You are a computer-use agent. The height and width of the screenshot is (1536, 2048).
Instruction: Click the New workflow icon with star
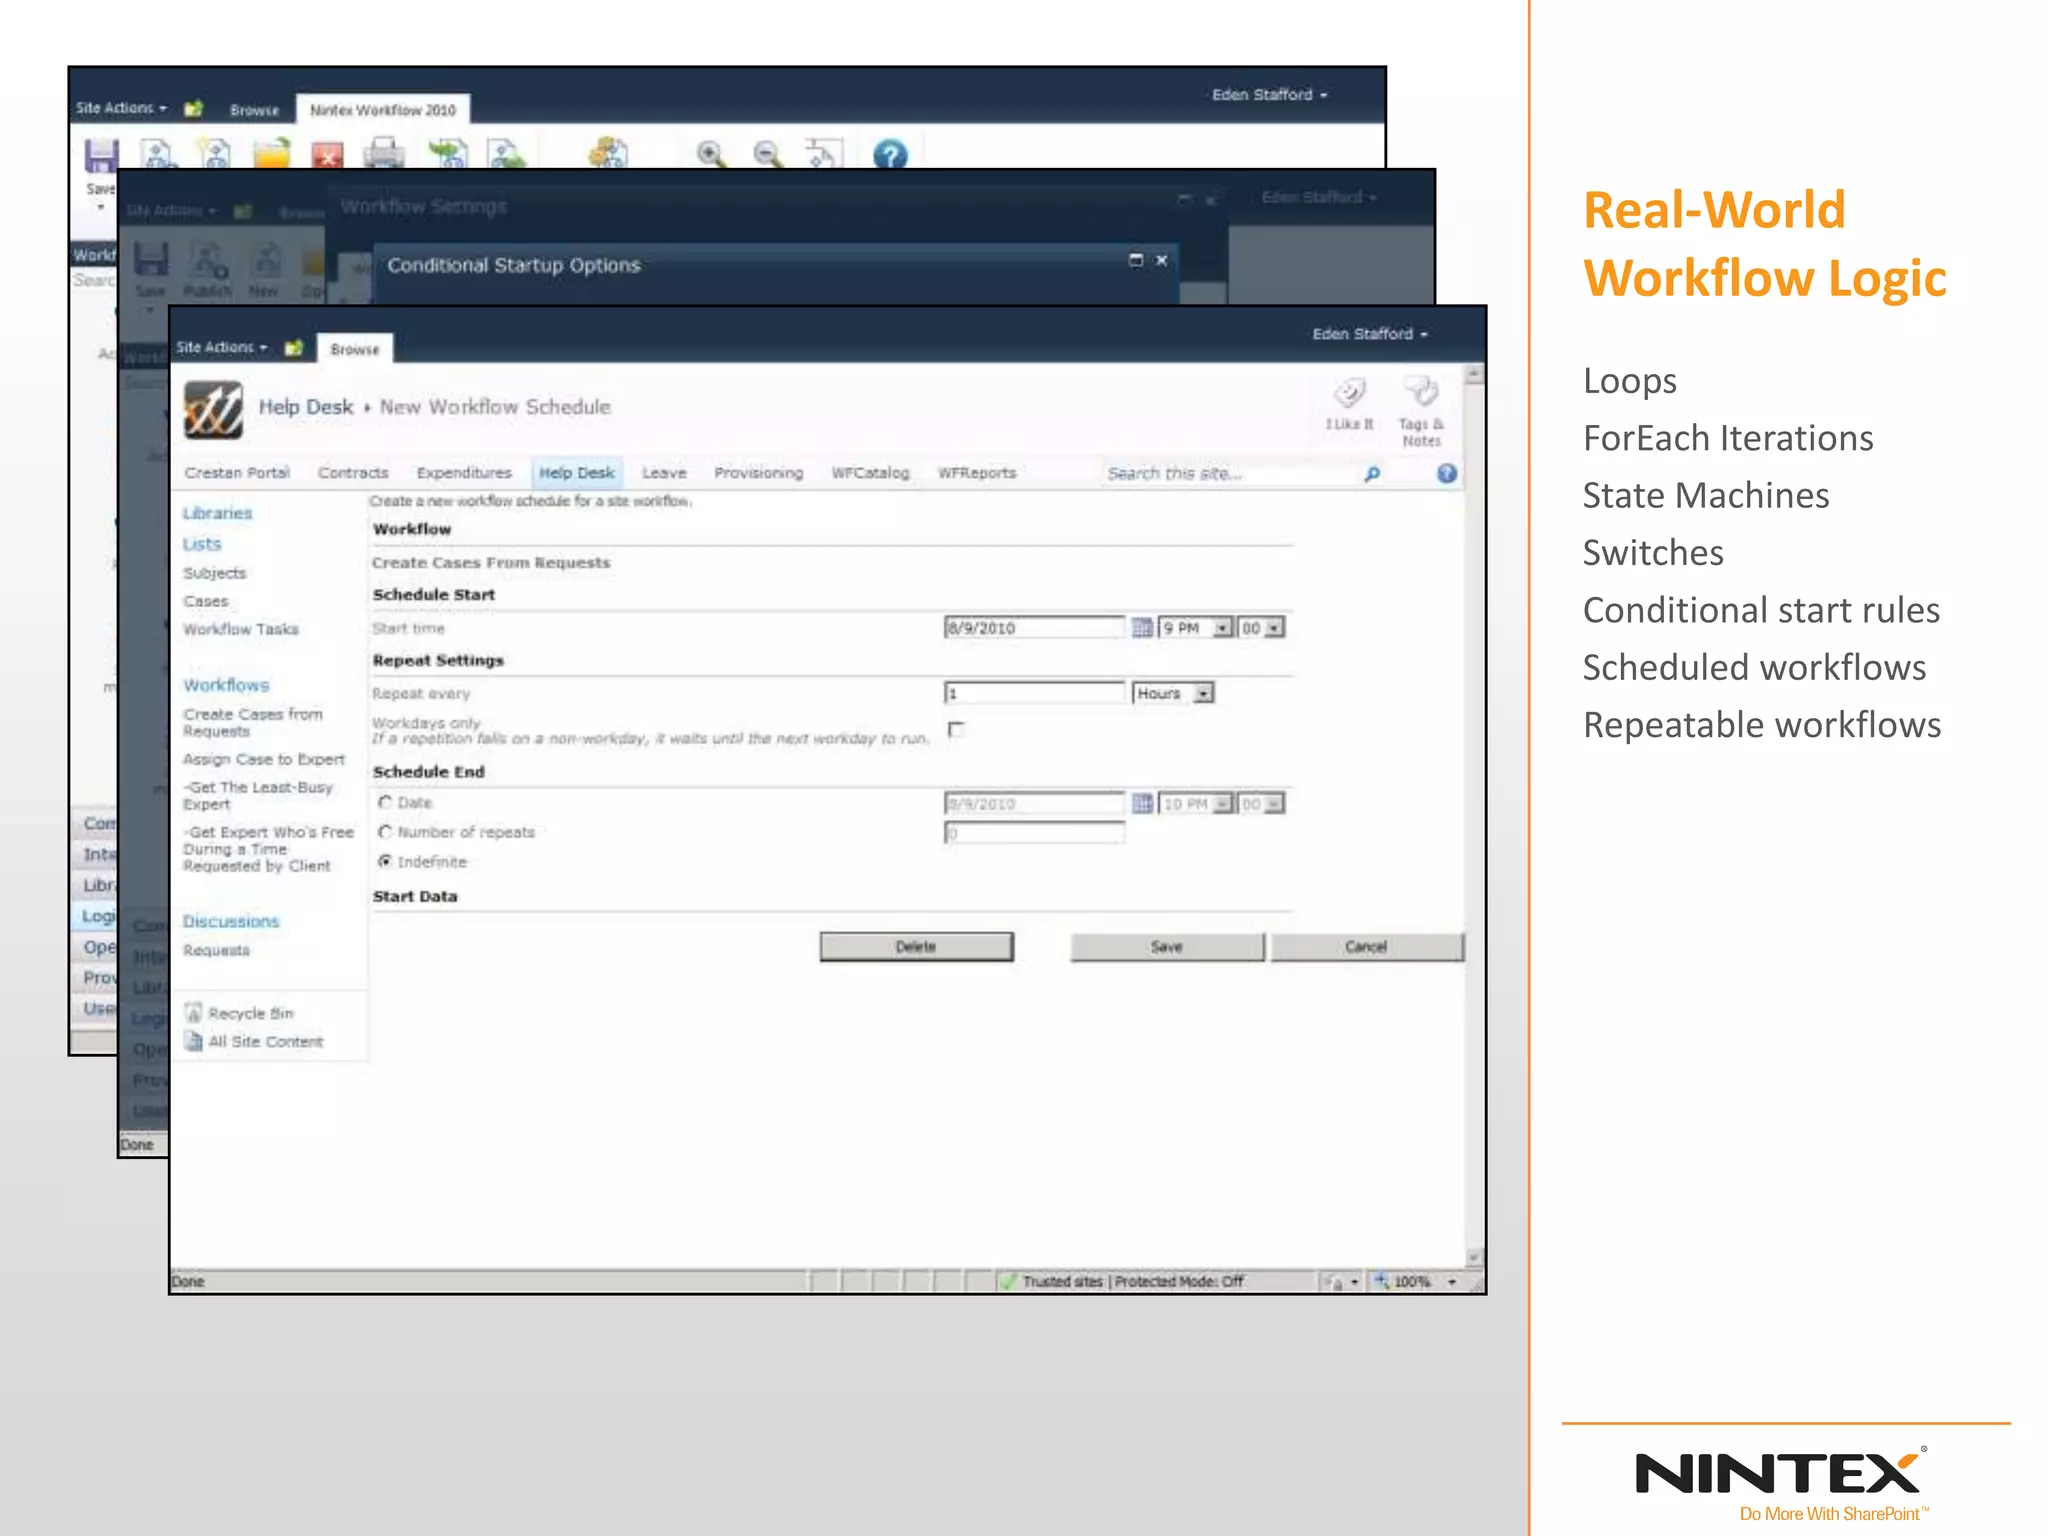[214, 153]
